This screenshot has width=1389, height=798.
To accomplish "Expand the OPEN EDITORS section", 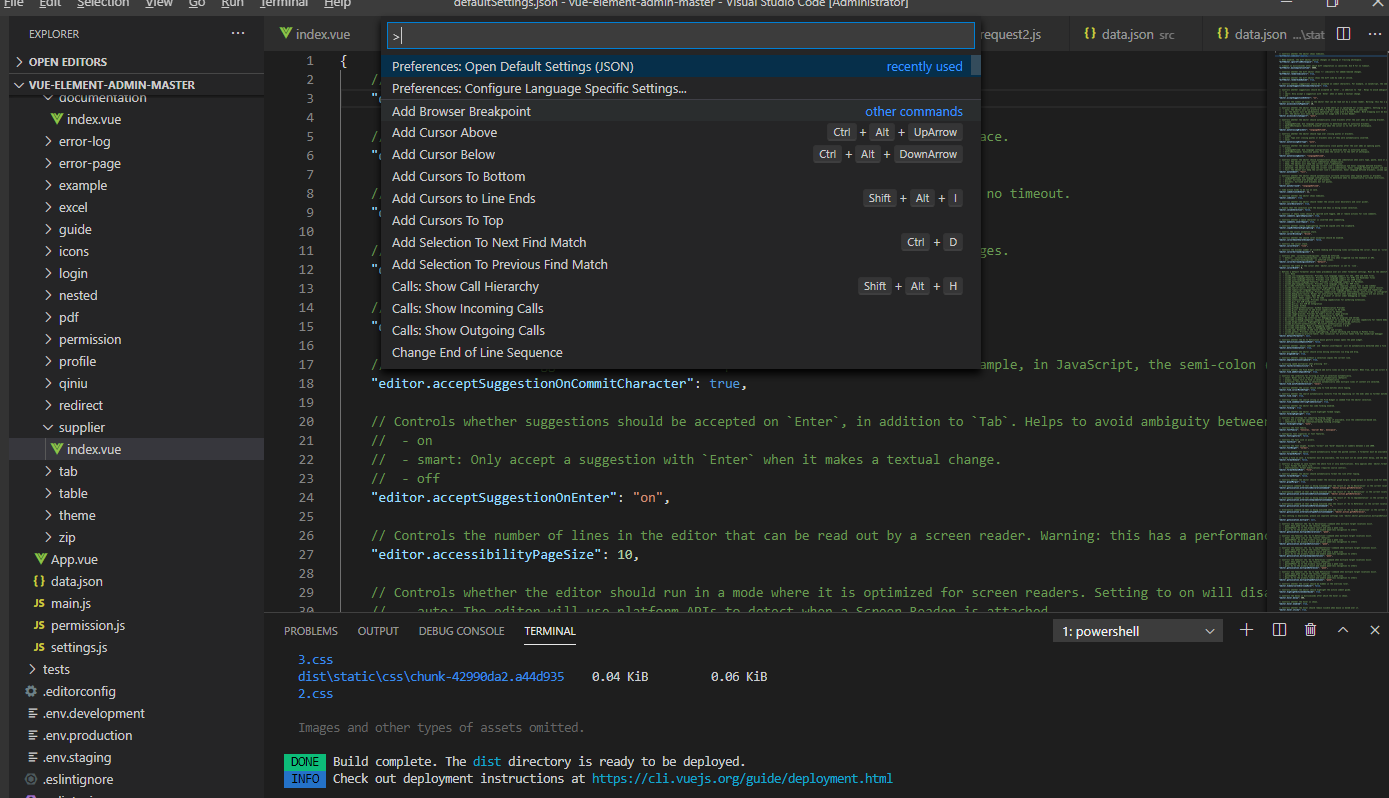I will (x=68, y=62).
